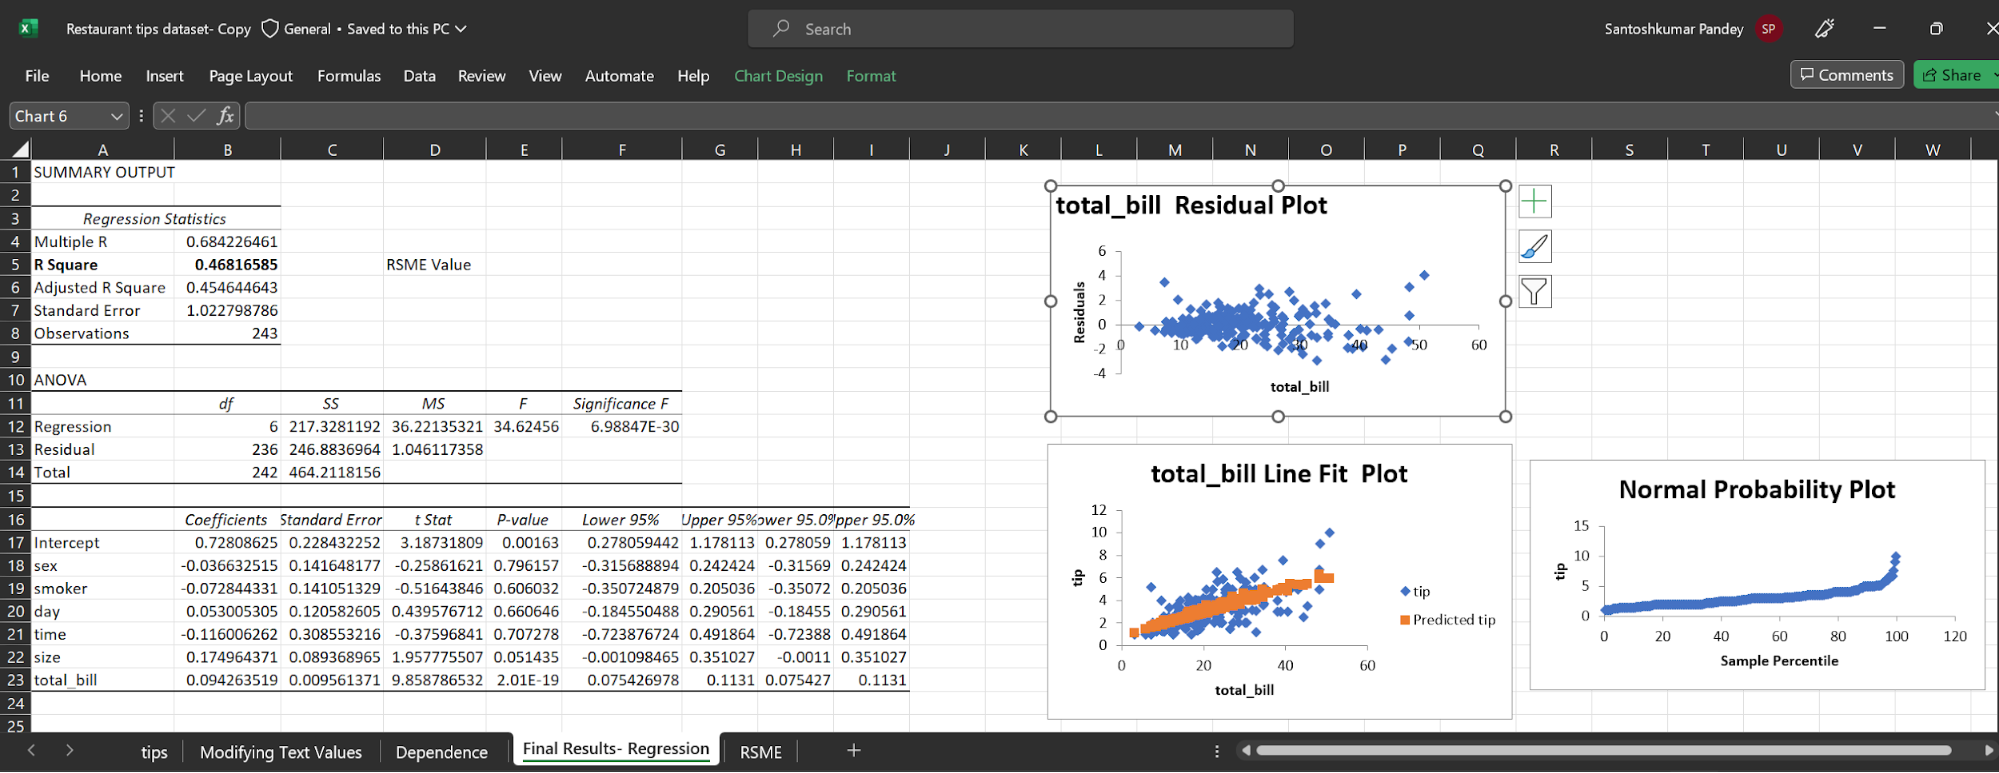The height and width of the screenshot is (773, 1999).
Task: Open the file save location dropdown
Action: pos(461,29)
